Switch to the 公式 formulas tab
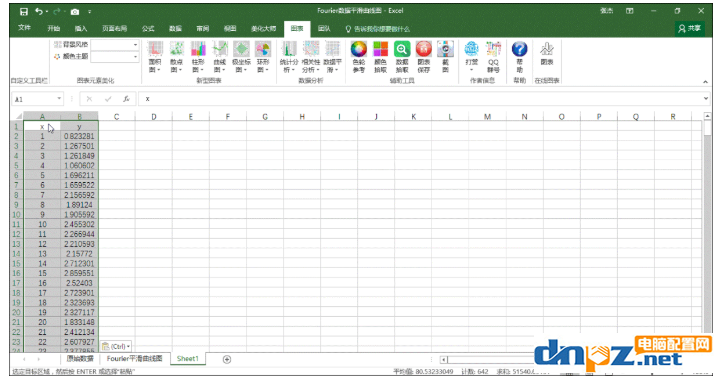 tap(148, 28)
